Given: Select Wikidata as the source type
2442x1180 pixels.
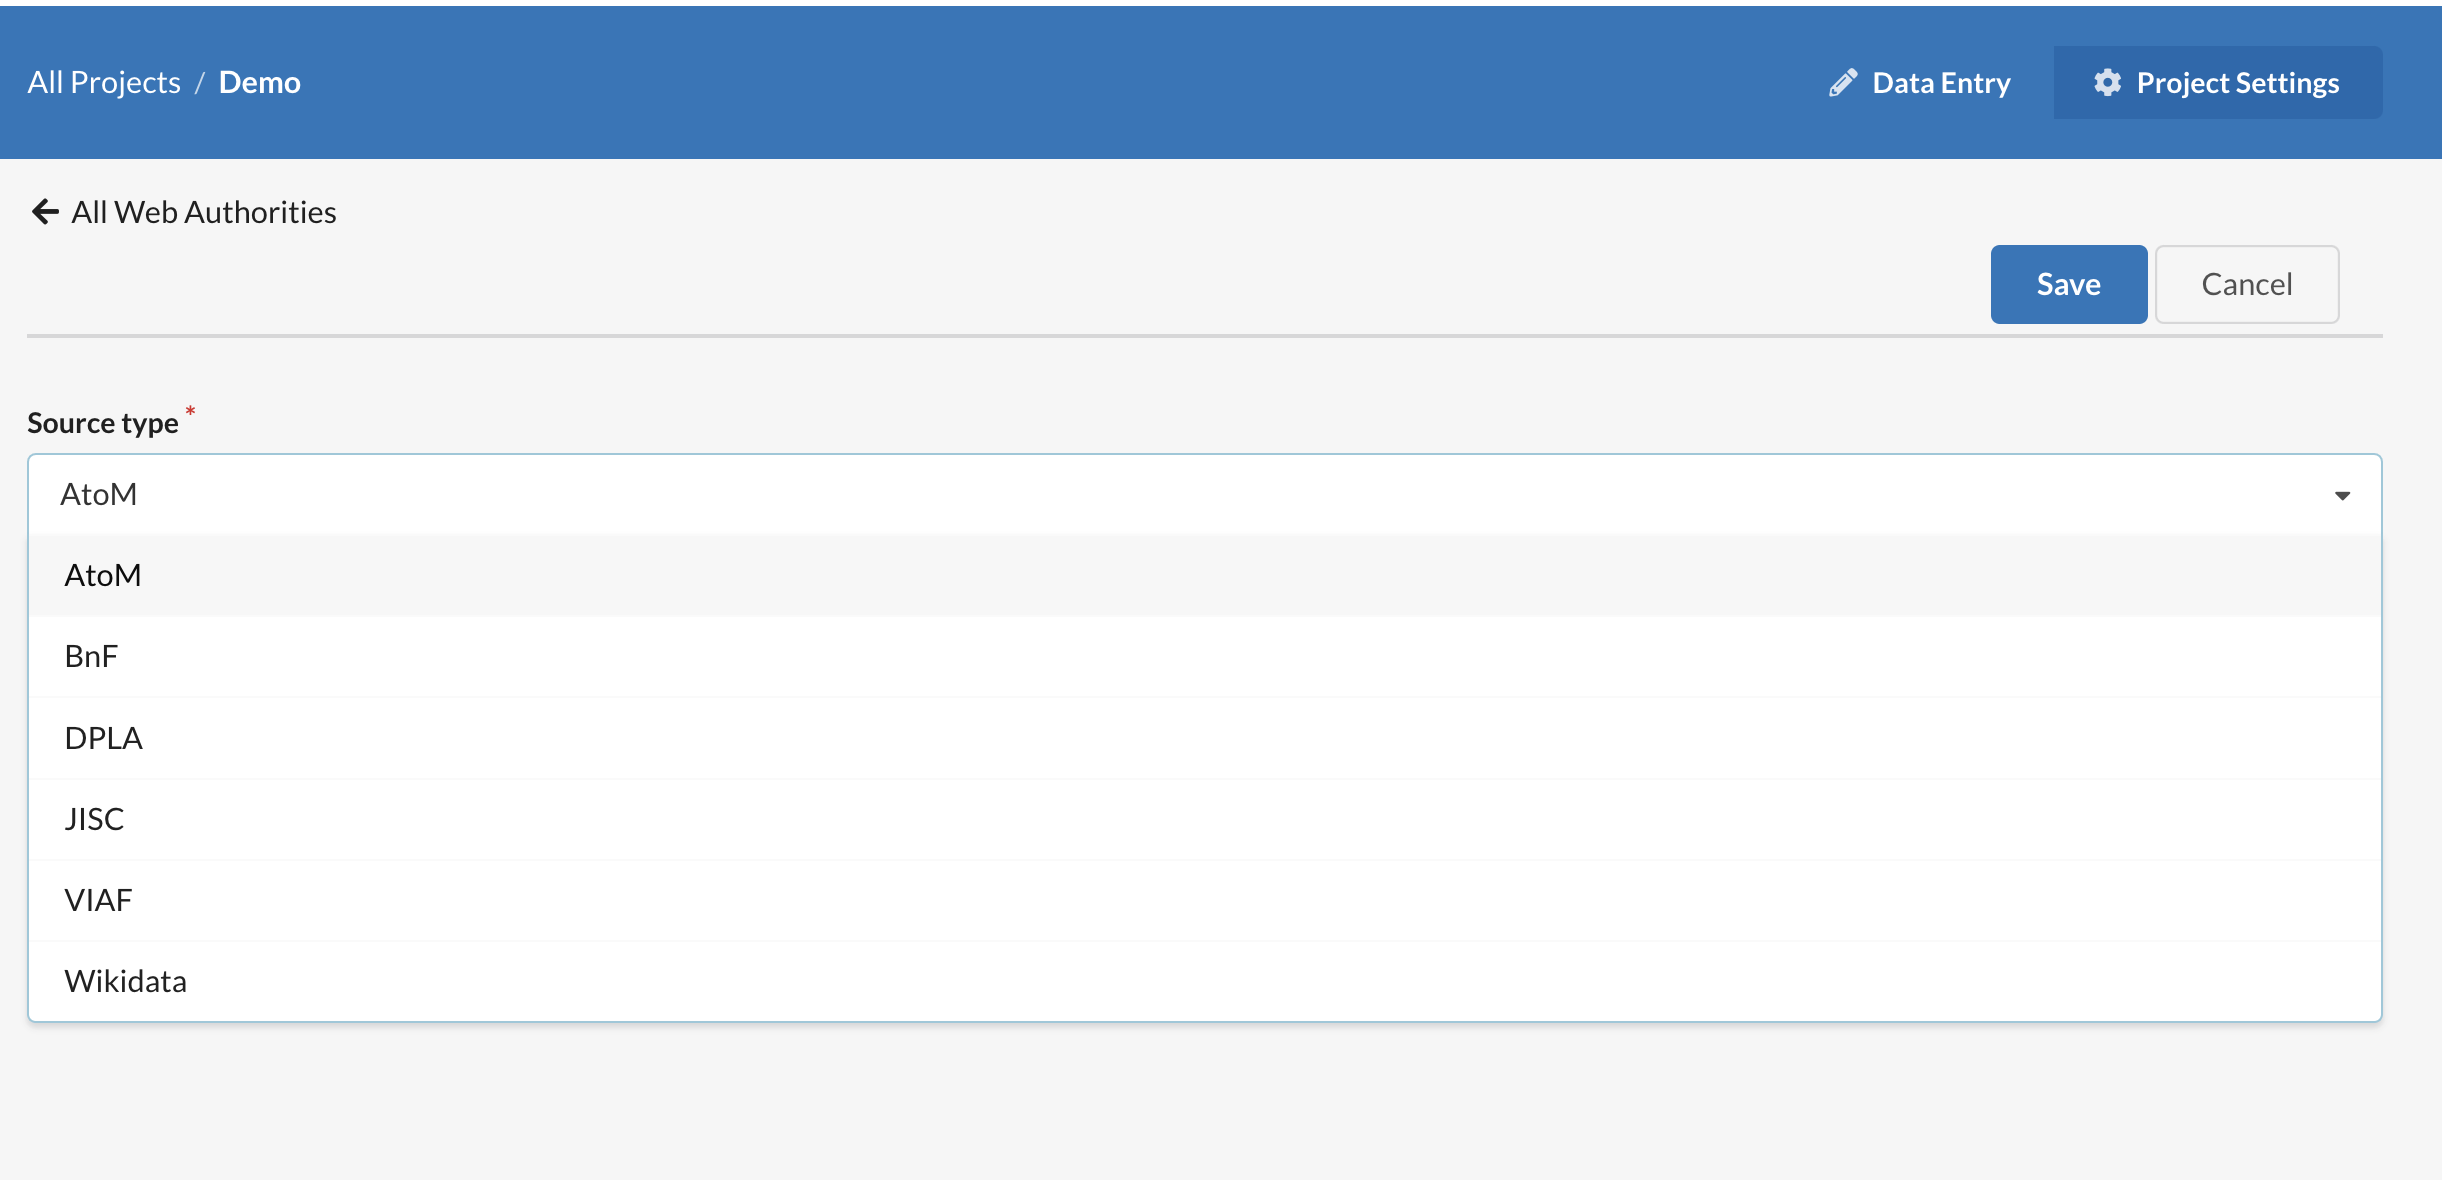Looking at the screenshot, I should 1204,981.
